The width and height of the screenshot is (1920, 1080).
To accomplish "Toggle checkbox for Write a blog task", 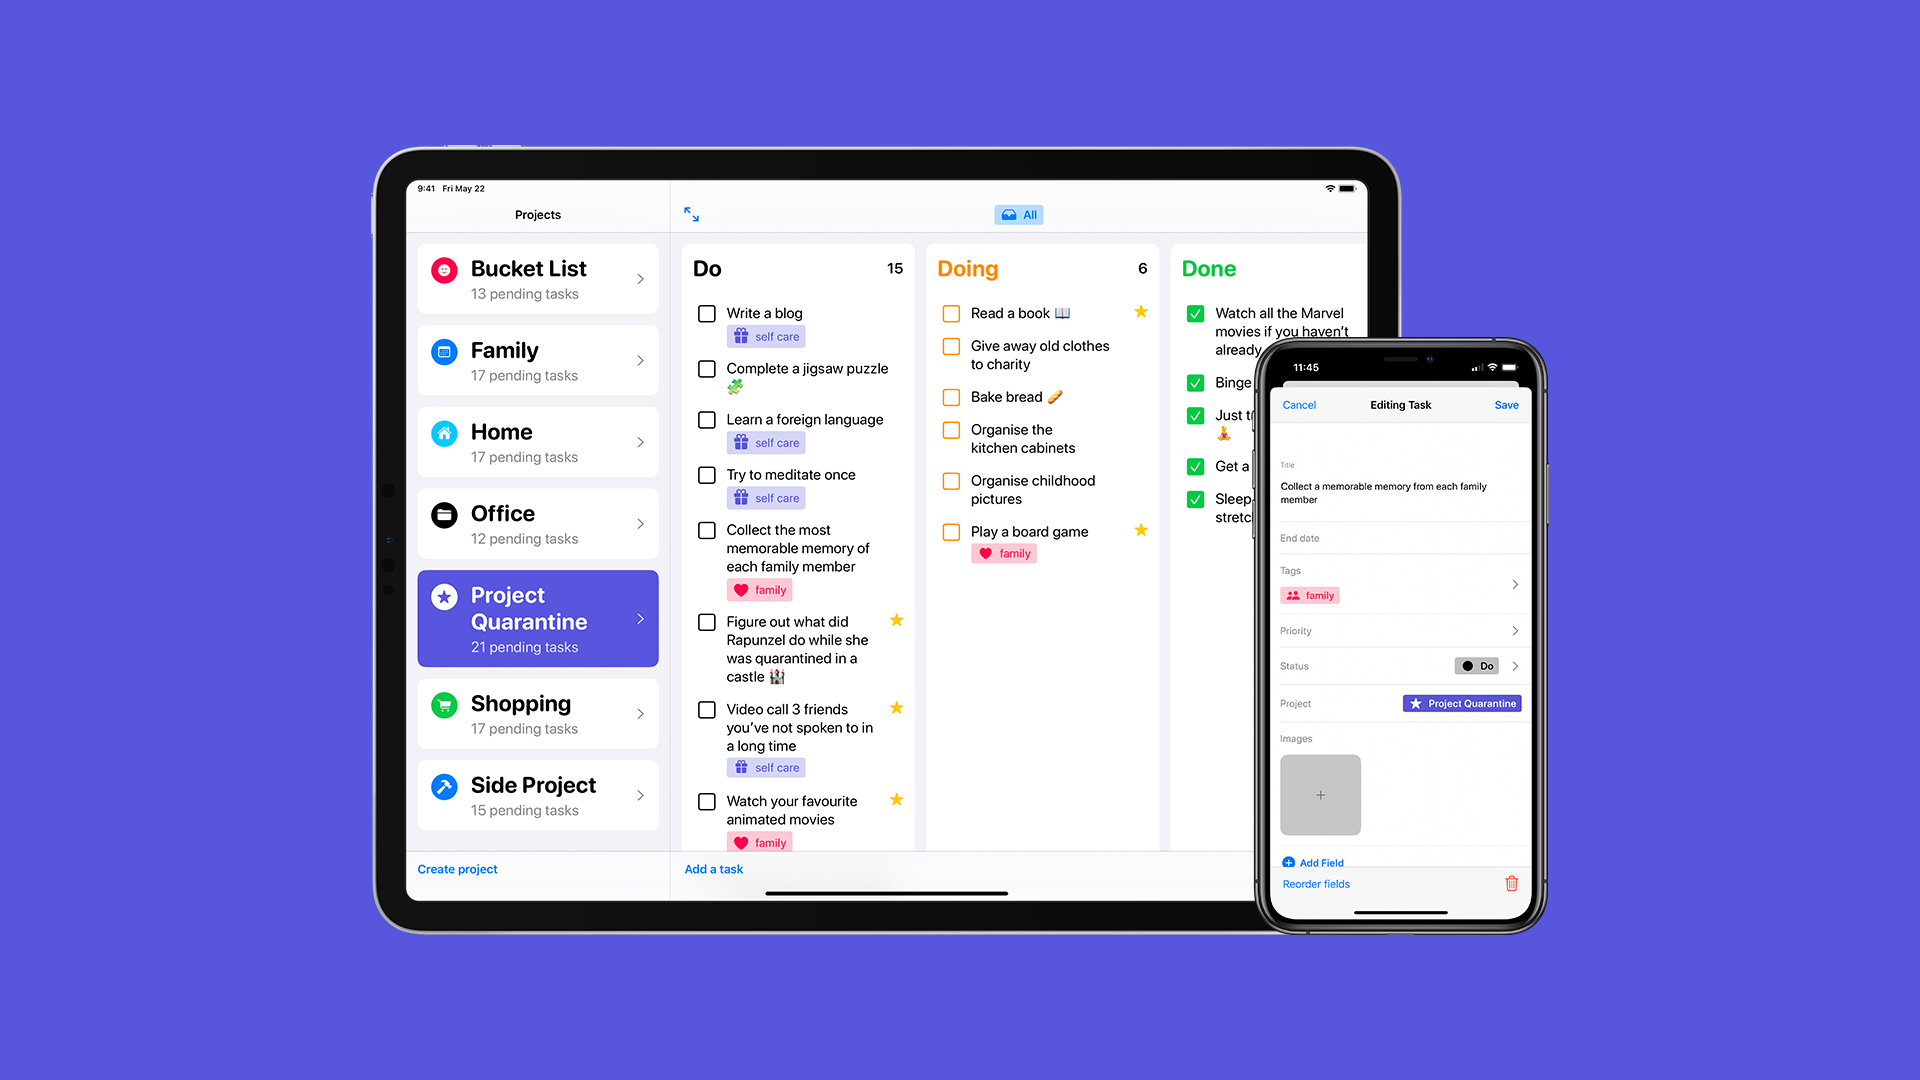I will 705,313.
